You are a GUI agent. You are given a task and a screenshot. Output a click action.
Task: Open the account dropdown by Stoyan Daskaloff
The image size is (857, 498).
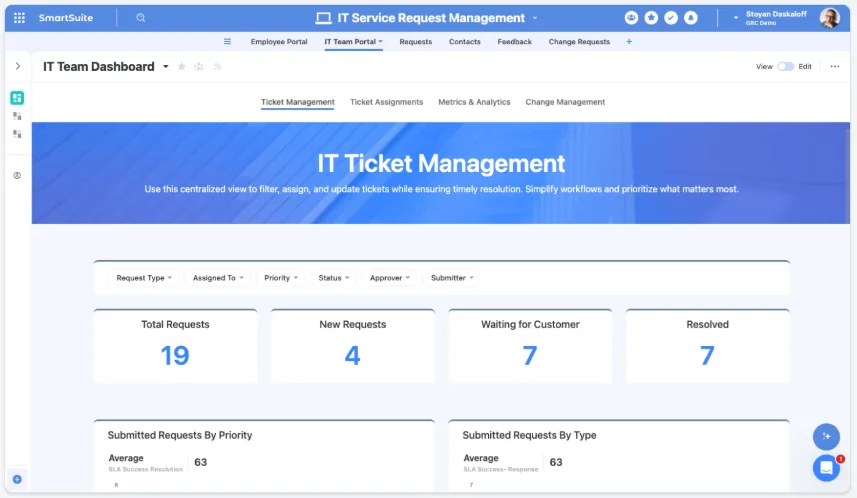736,18
